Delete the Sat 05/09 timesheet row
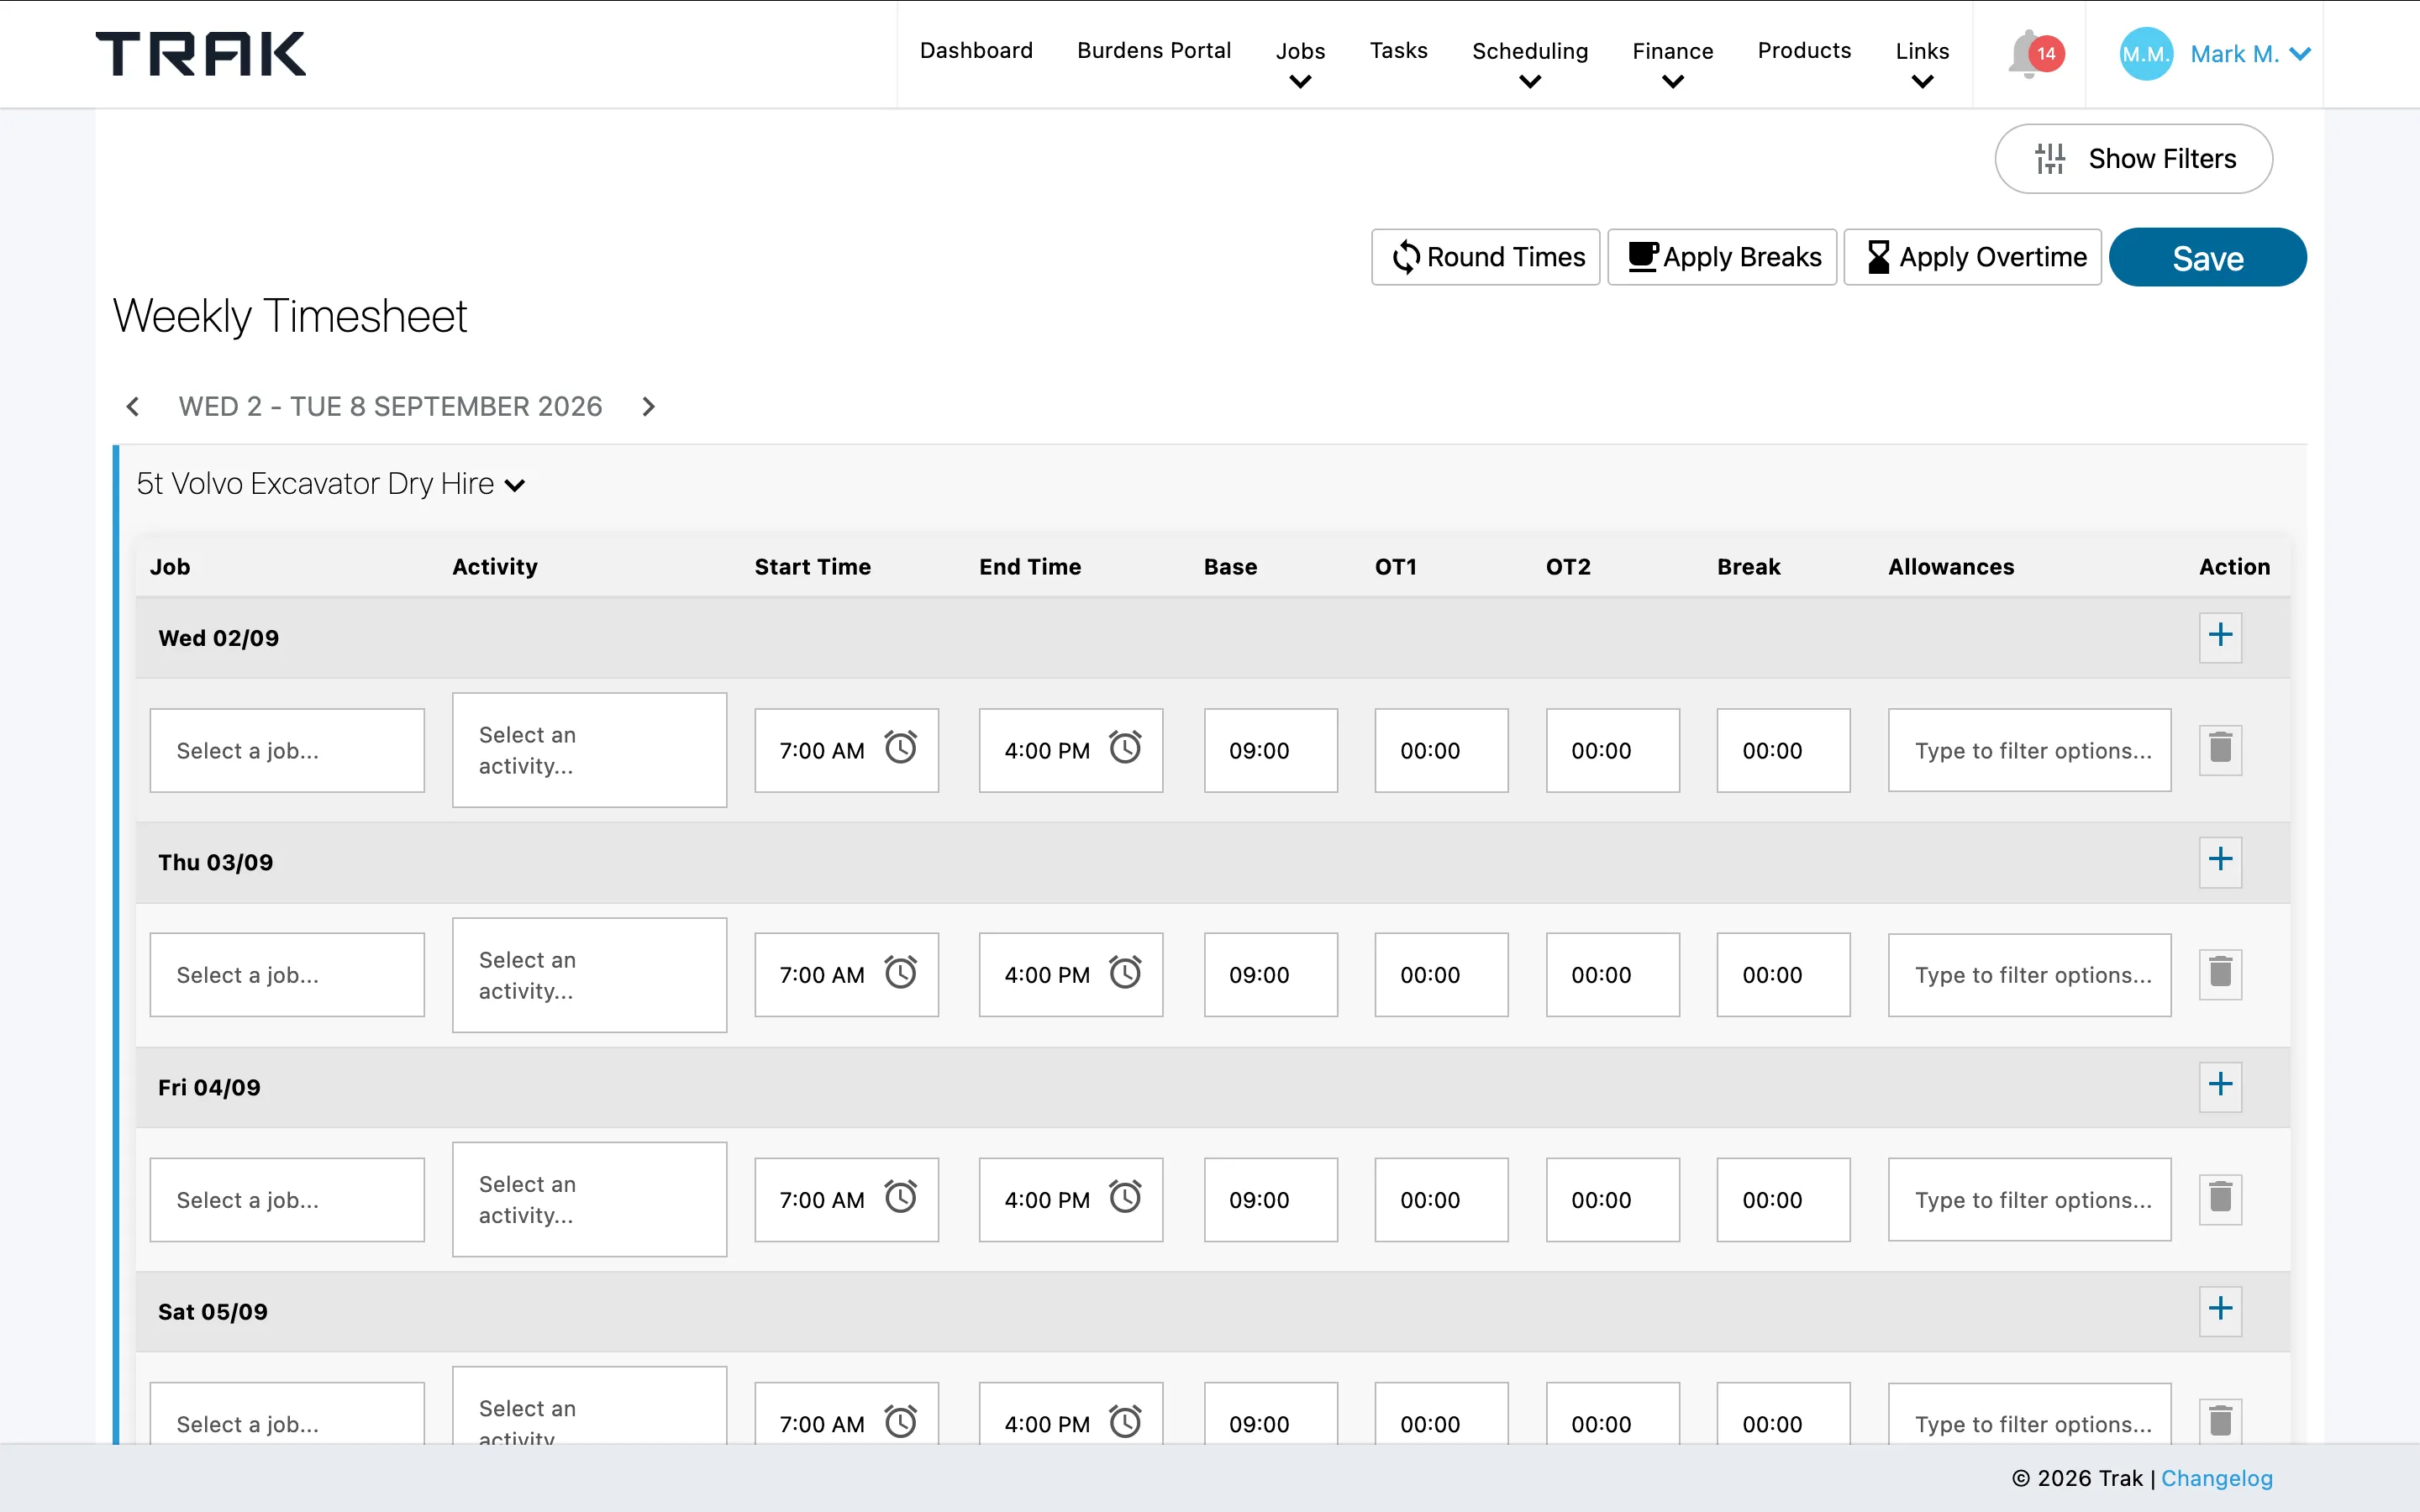Viewport: 2420px width, 1512px height. [2220, 1421]
